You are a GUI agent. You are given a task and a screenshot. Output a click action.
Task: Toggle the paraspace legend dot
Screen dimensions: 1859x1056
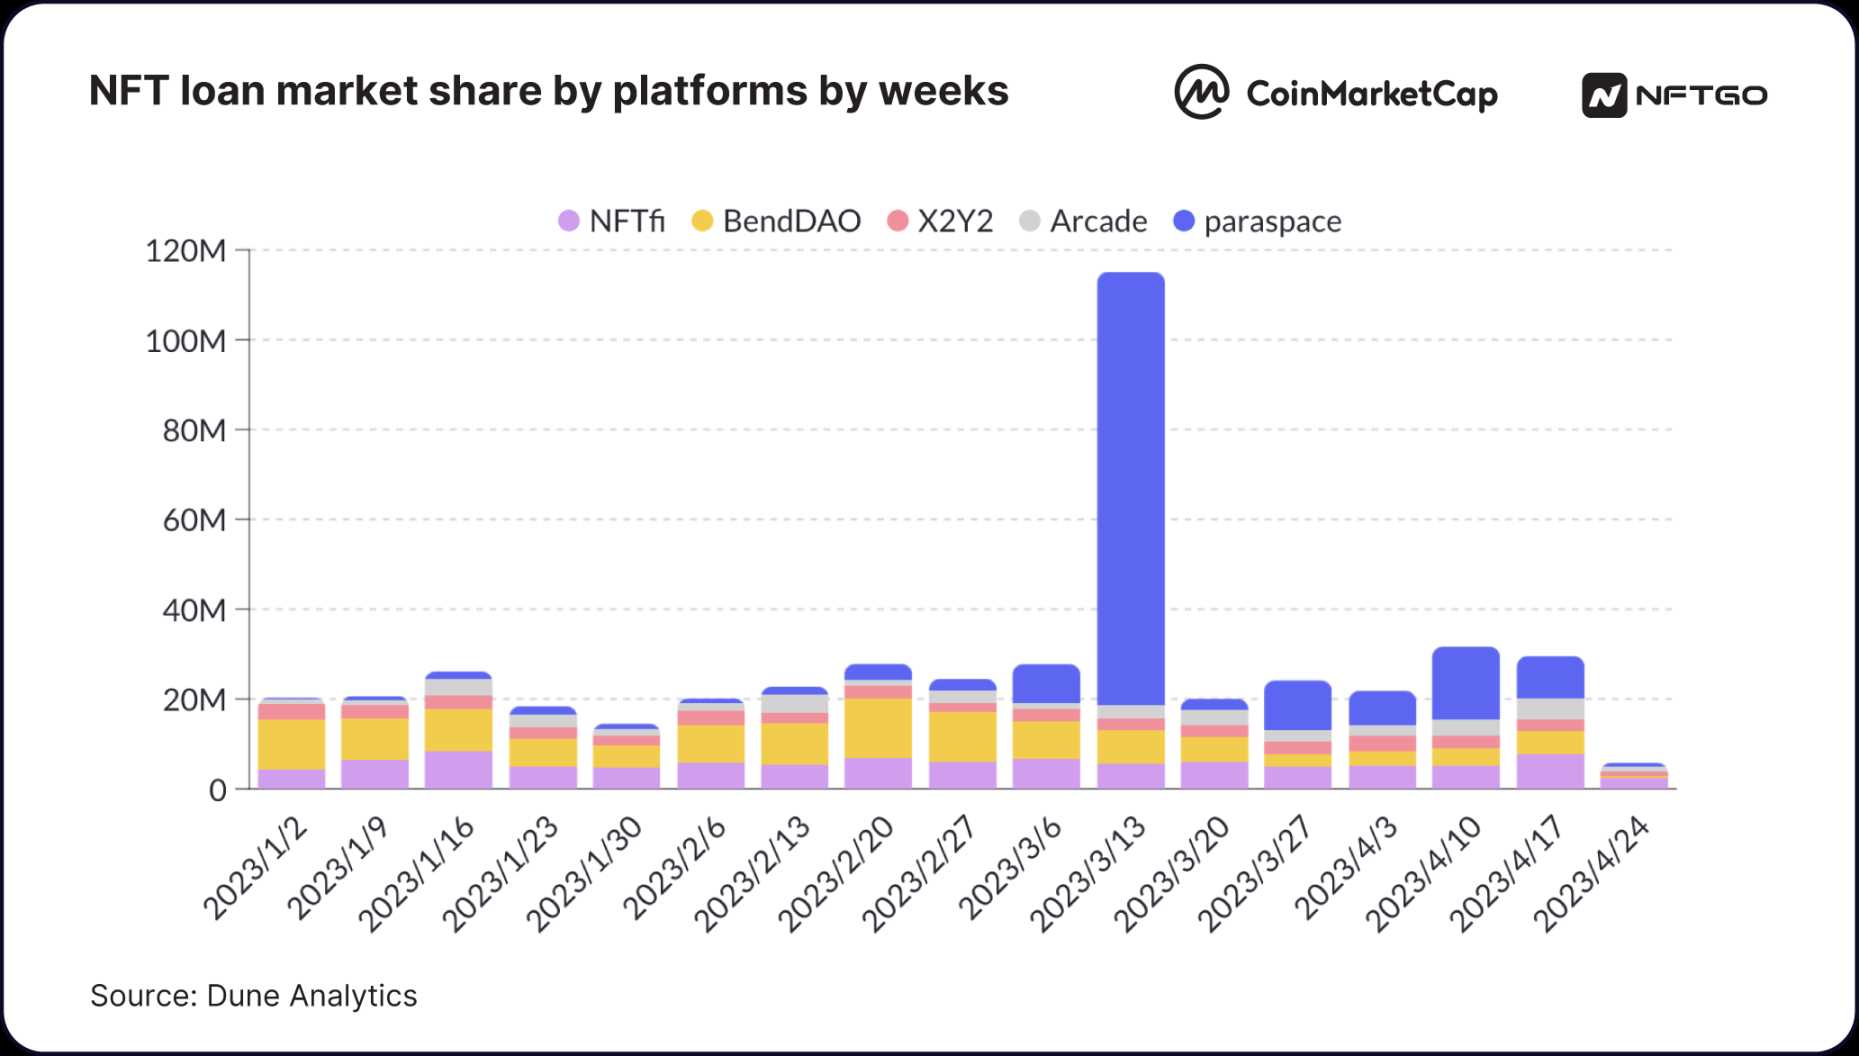[1184, 221]
